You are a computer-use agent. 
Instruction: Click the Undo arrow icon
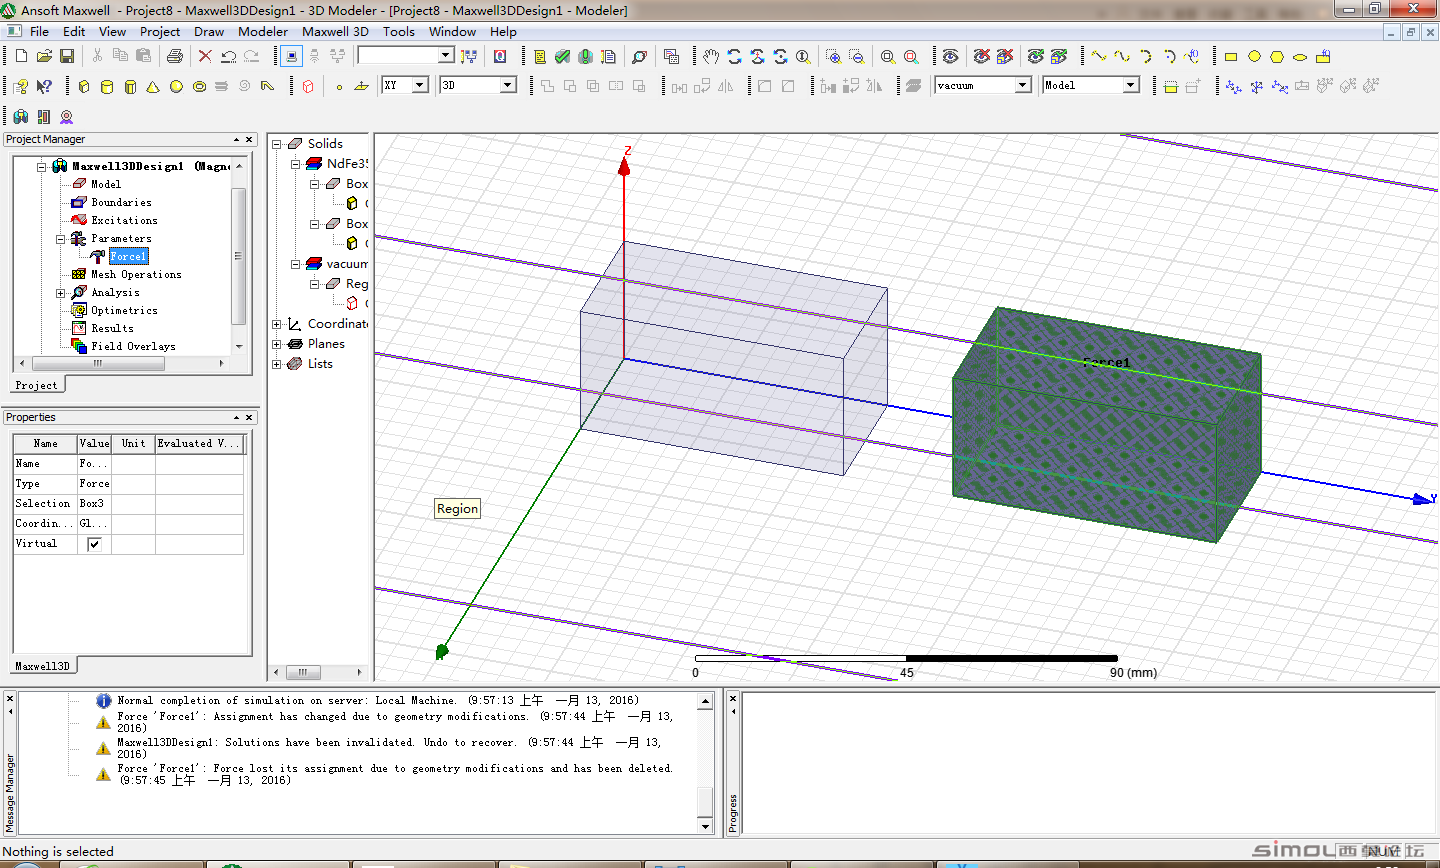[228, 57]
